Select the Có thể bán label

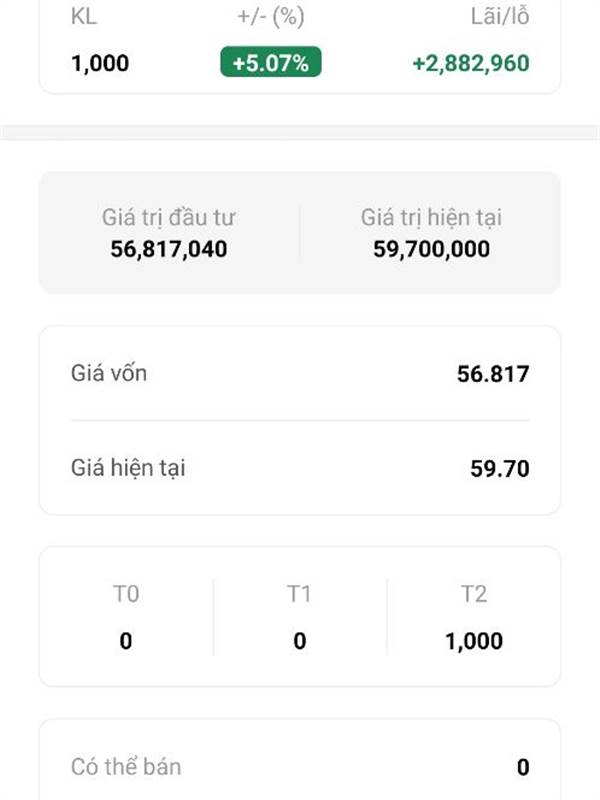(126, 767)
